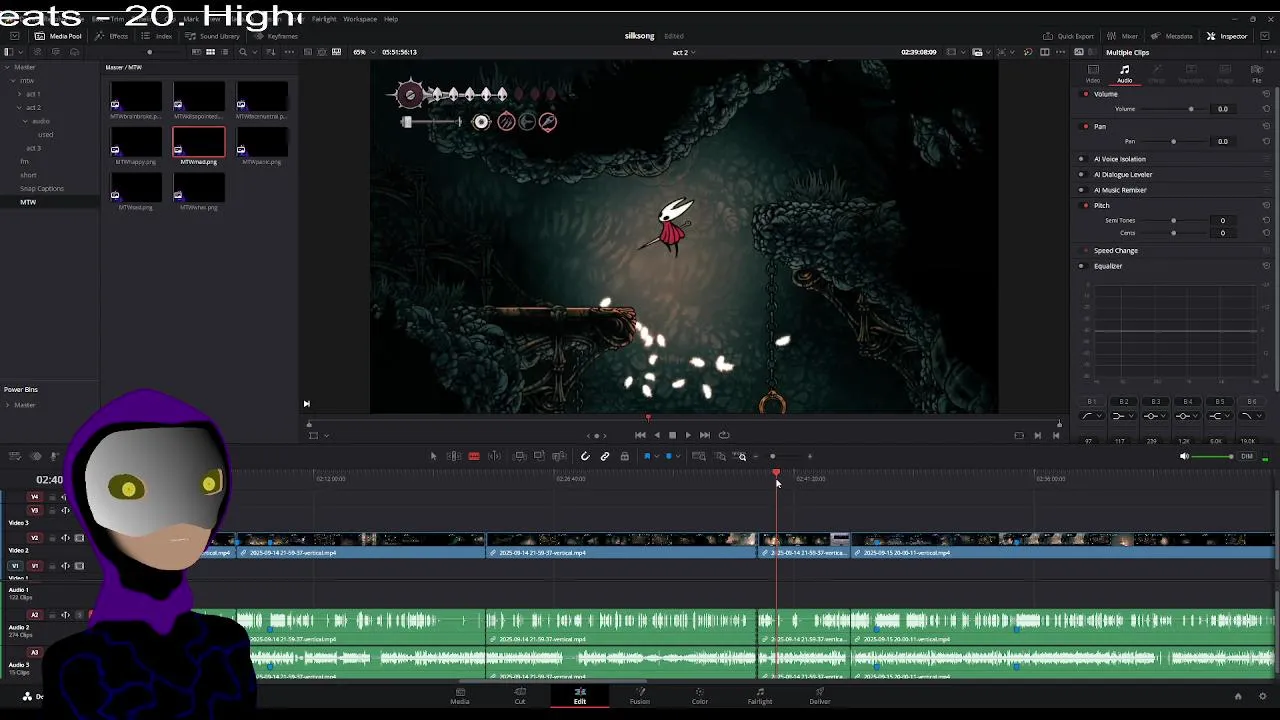This screenshot has height=720, width=1280.
Task: Enable AI Music Remixer
Action: coord(1081,190)
